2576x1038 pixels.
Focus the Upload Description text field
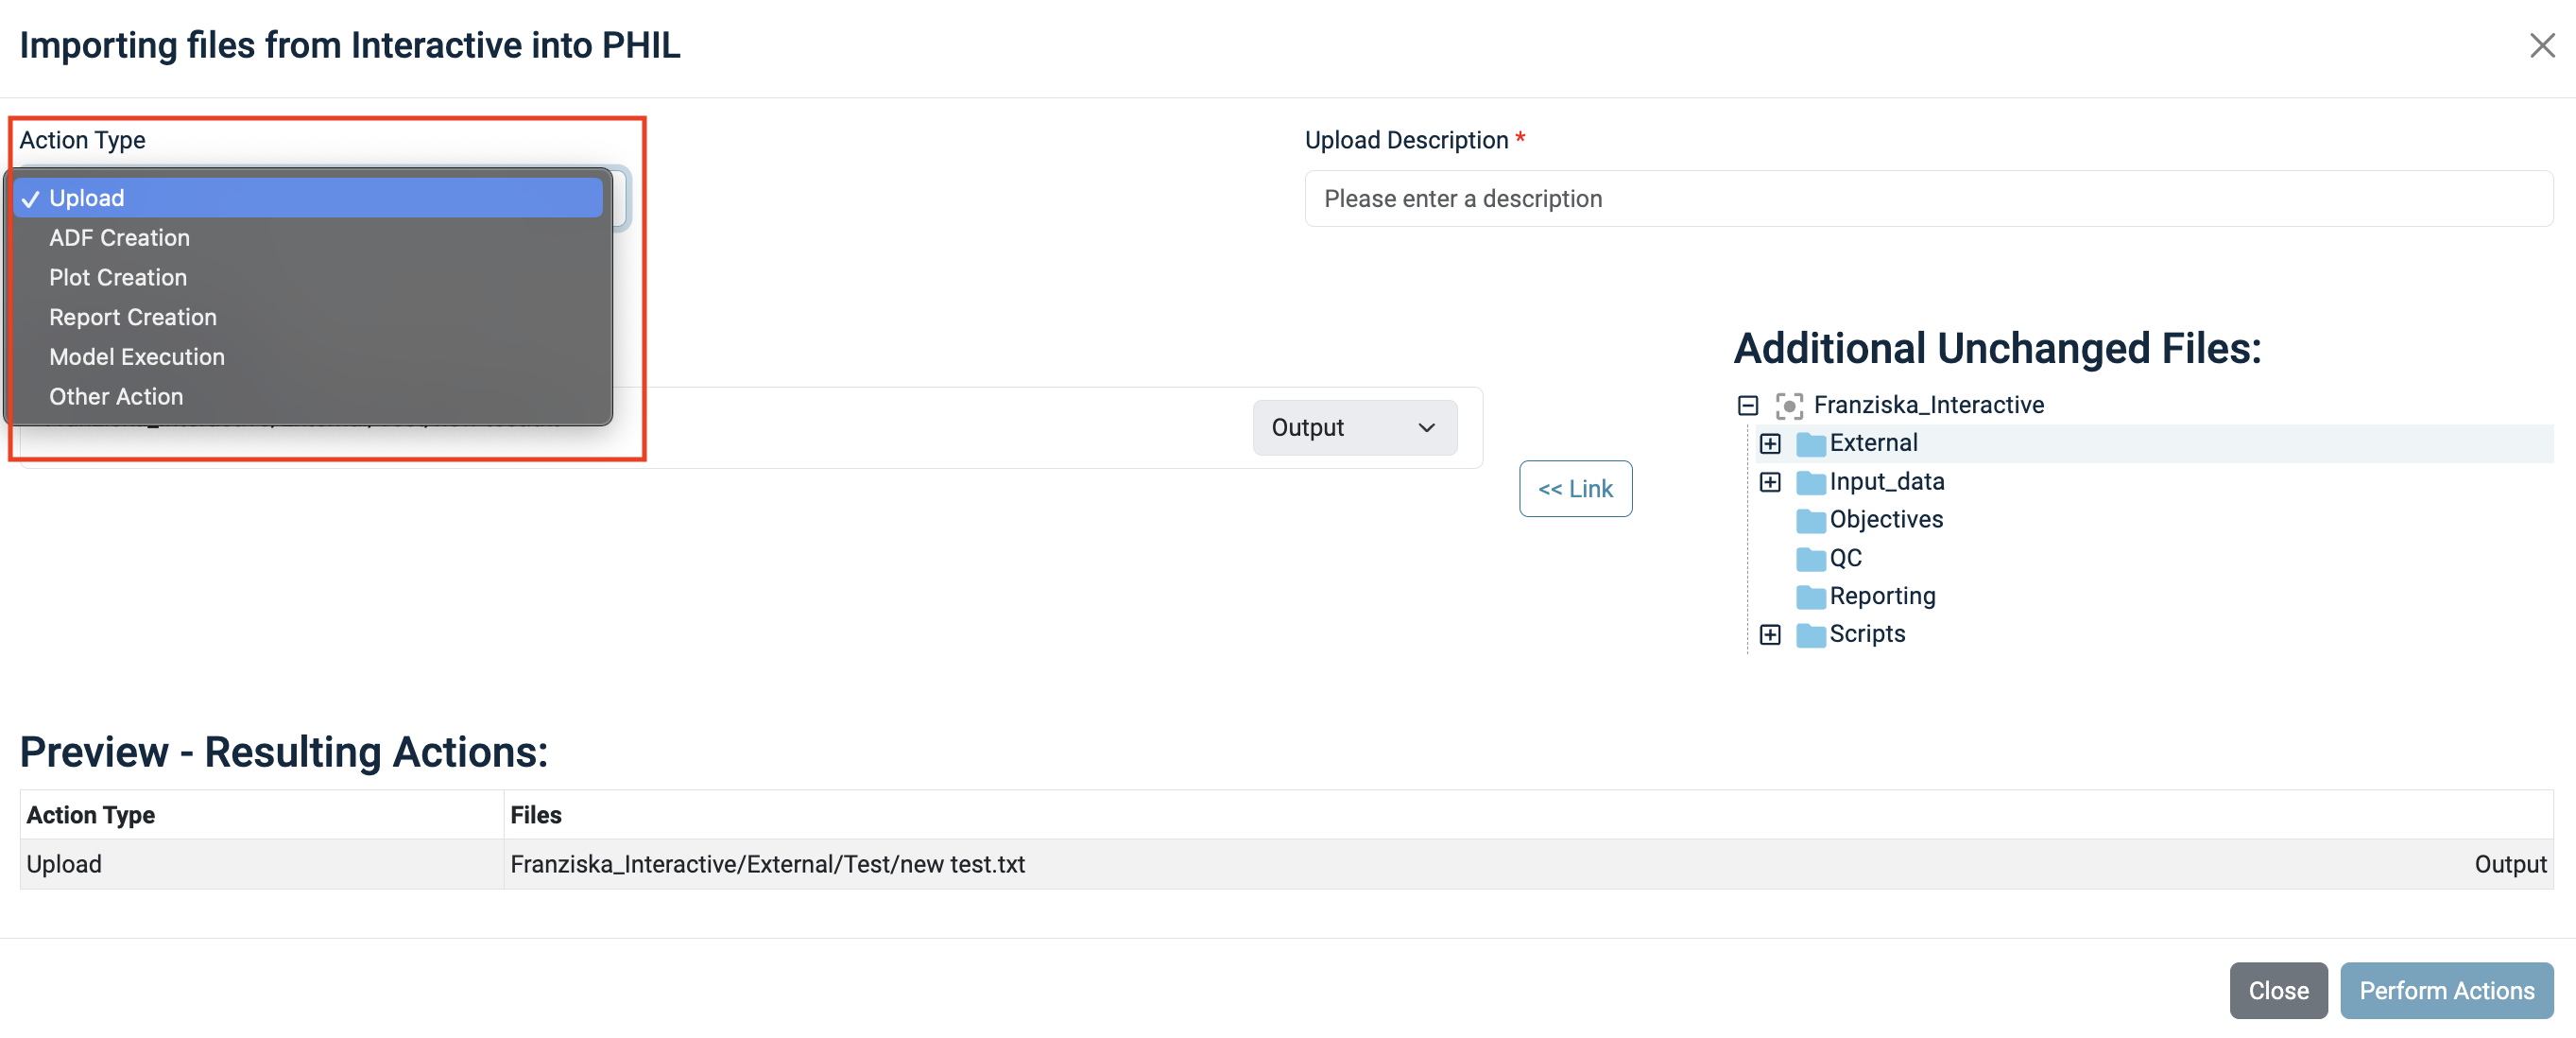[1927, 199]
